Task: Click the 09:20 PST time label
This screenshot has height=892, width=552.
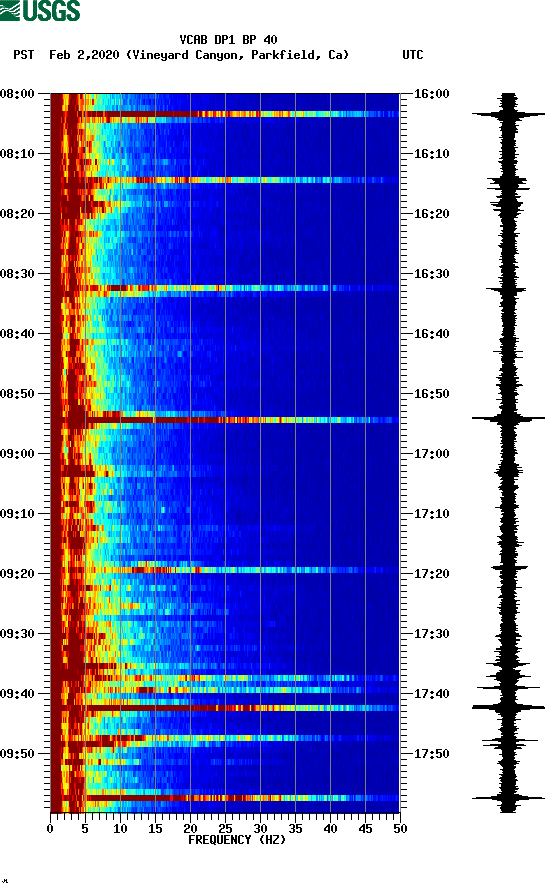Action: click(x=17, y=574)
